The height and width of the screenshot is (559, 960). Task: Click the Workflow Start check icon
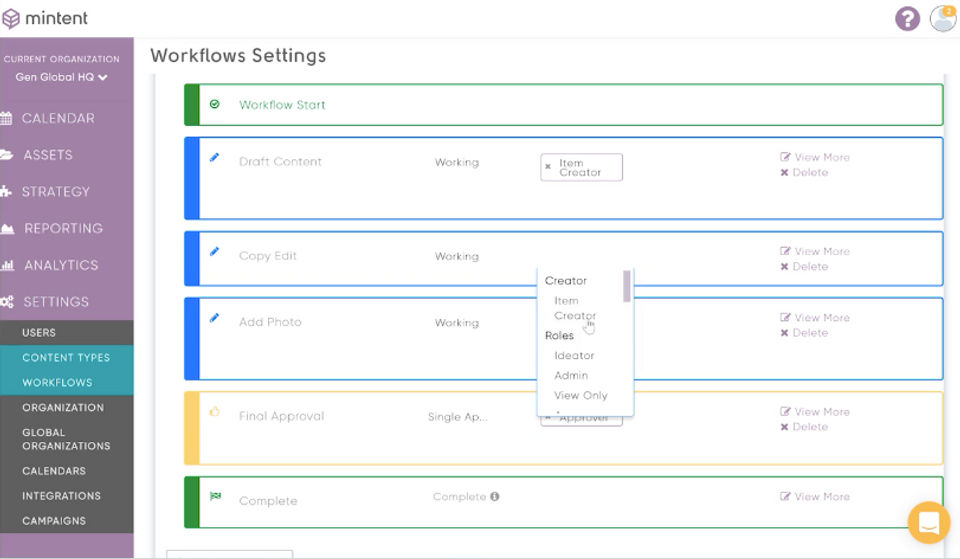[214, 104]
